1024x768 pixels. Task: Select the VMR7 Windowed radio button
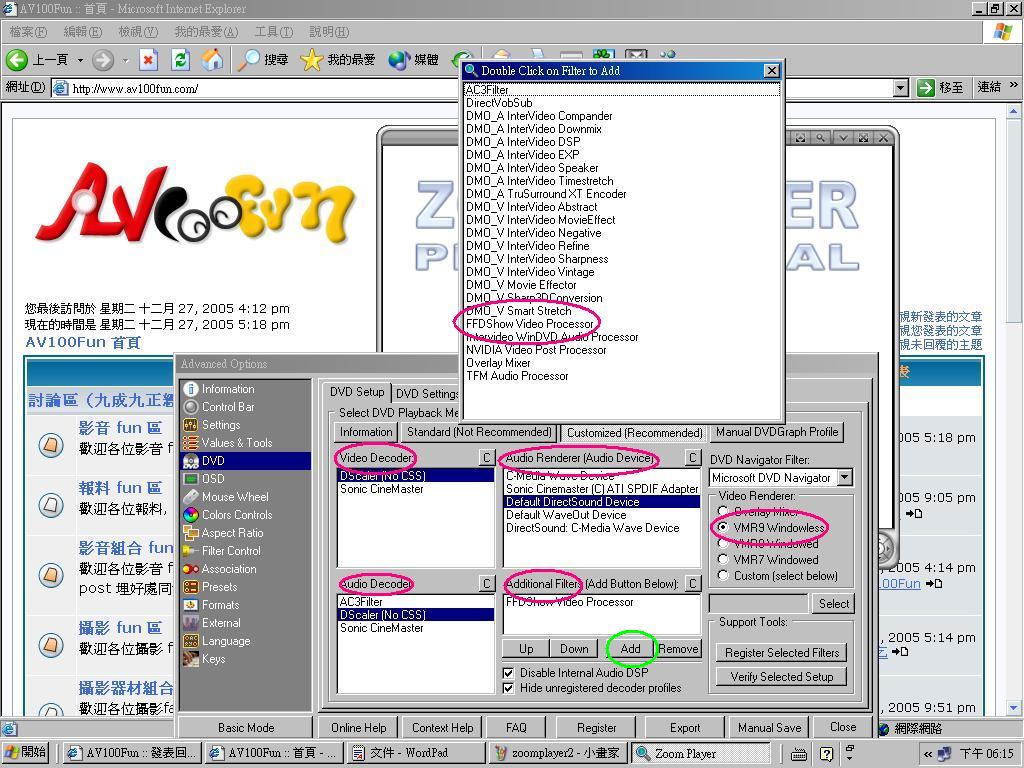(723, 560)
